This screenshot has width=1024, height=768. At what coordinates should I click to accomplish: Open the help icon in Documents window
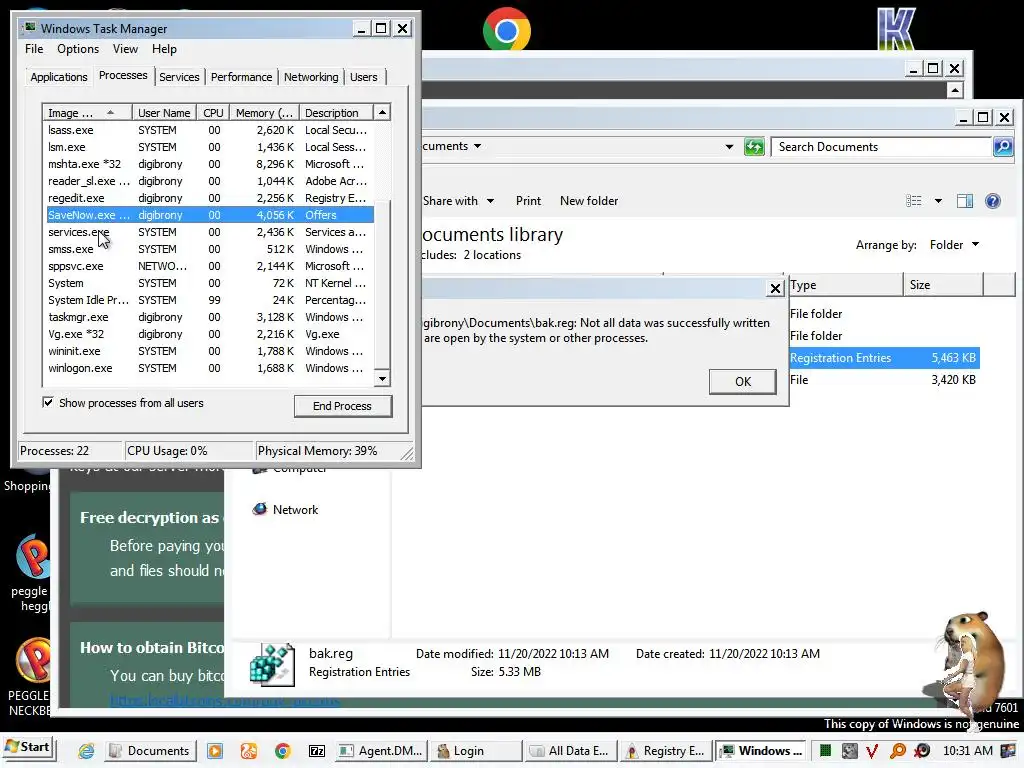tap(993, 200)
